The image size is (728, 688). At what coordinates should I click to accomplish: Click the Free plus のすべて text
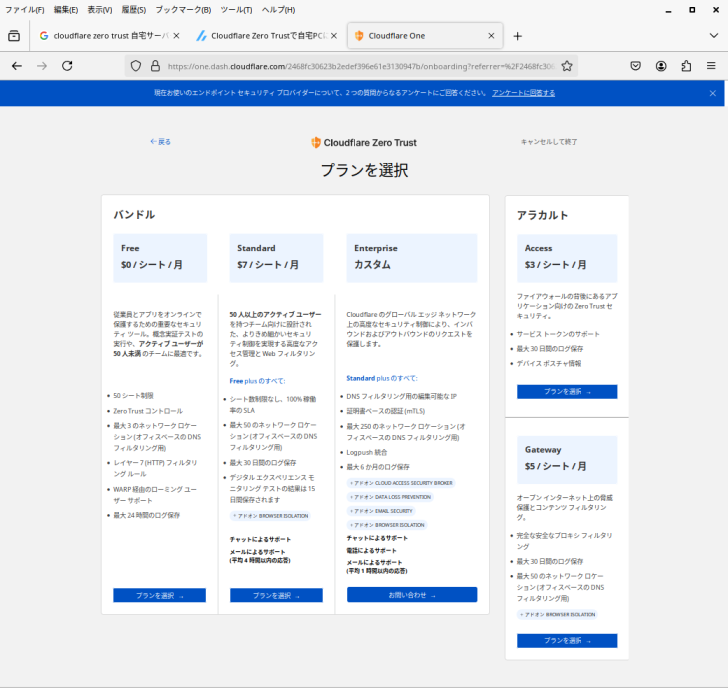pos(257,381)
